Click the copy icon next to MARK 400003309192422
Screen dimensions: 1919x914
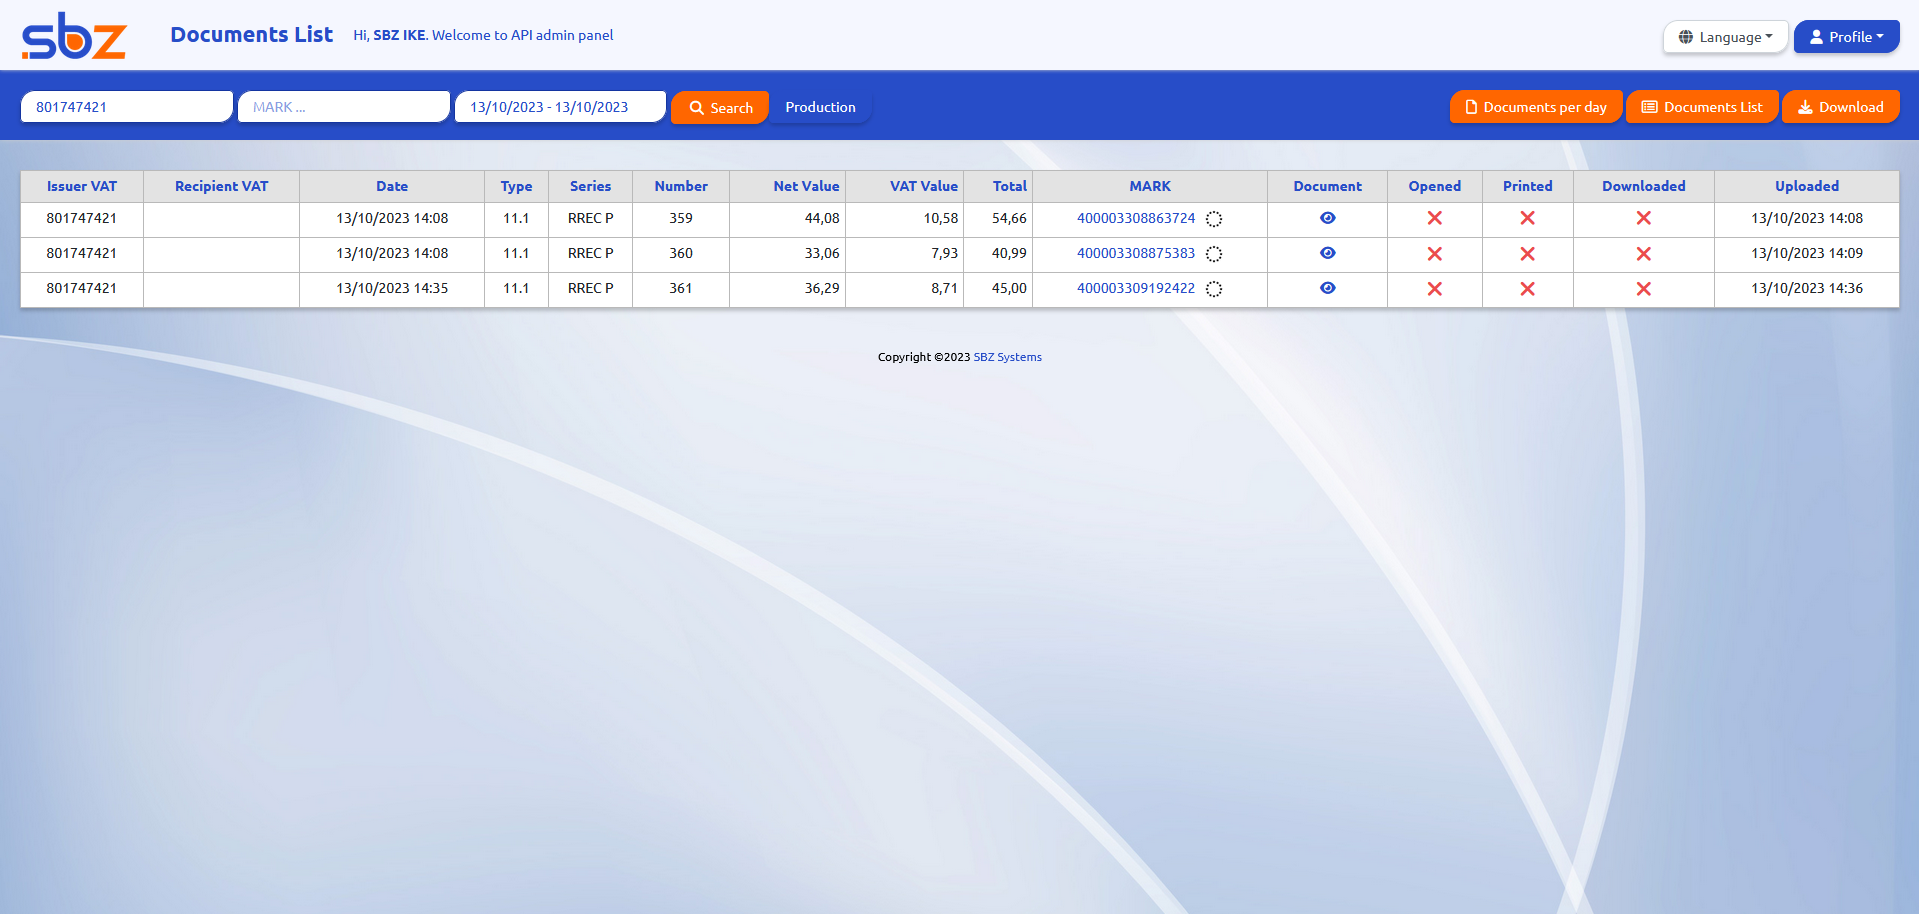coord(1213,289)
